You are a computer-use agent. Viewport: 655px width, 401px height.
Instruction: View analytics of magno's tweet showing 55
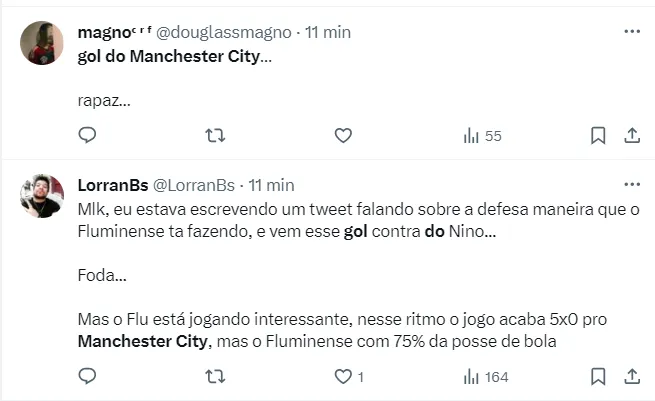[x=482, y=136]
